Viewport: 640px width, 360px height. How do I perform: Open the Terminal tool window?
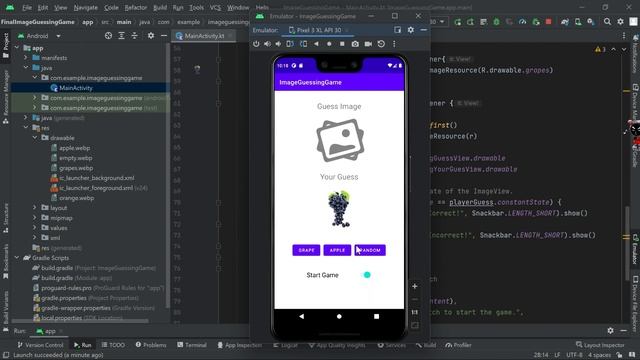(192, 345)
